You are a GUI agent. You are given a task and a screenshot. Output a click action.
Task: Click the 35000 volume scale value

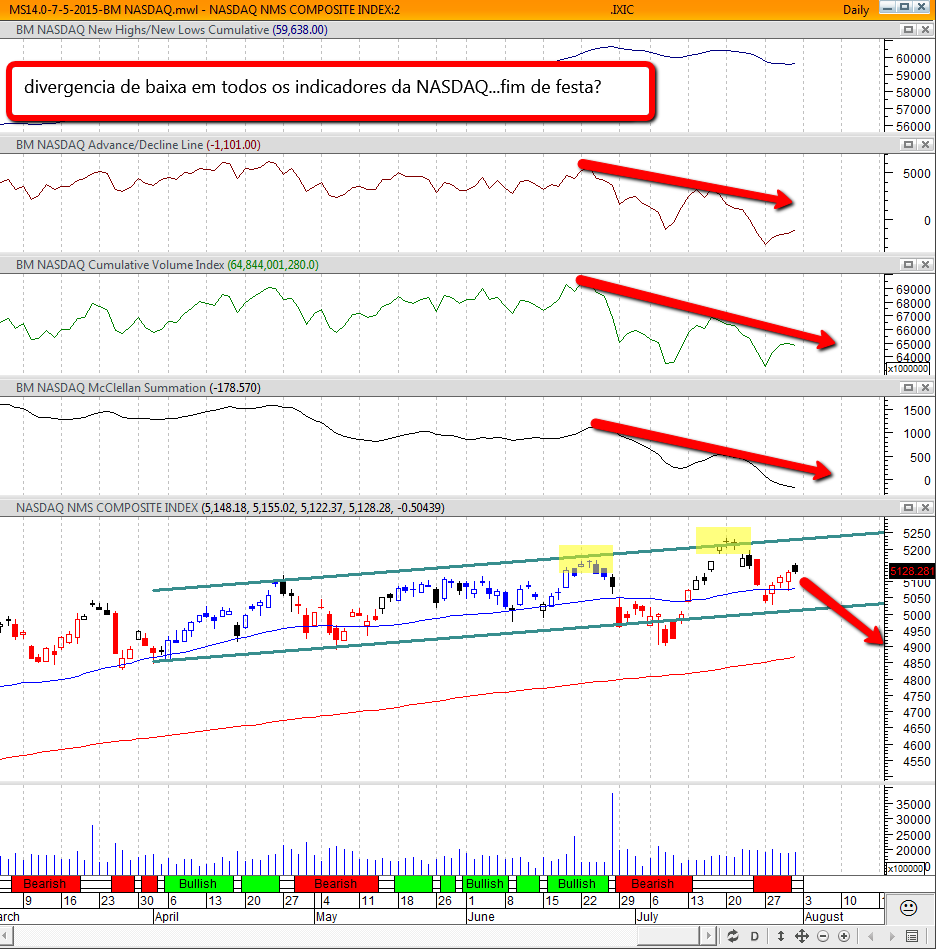point(913,804)
